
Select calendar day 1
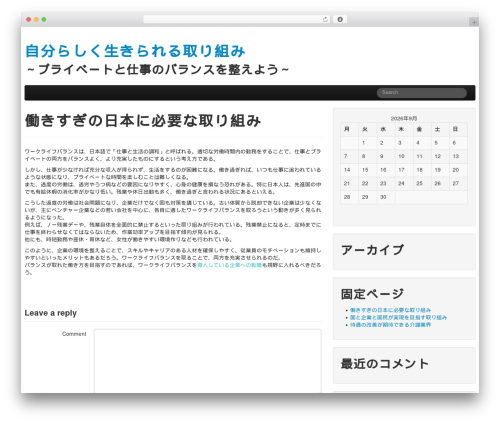[363, 143]
